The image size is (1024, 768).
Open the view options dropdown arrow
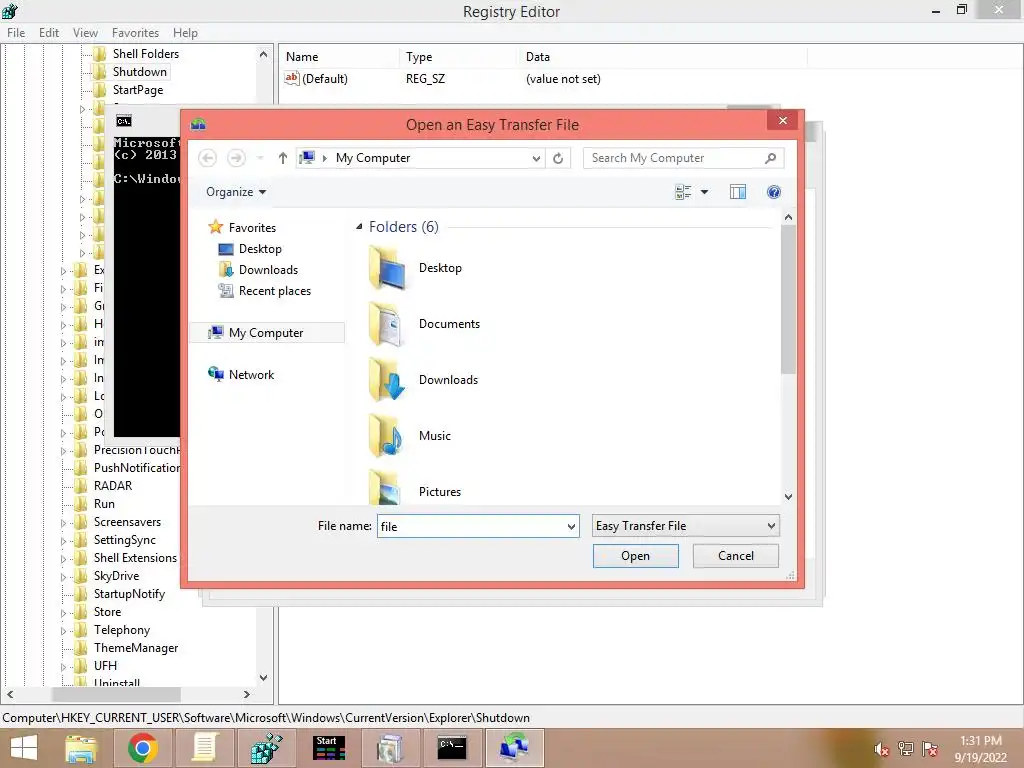click(x=704, y=192)
